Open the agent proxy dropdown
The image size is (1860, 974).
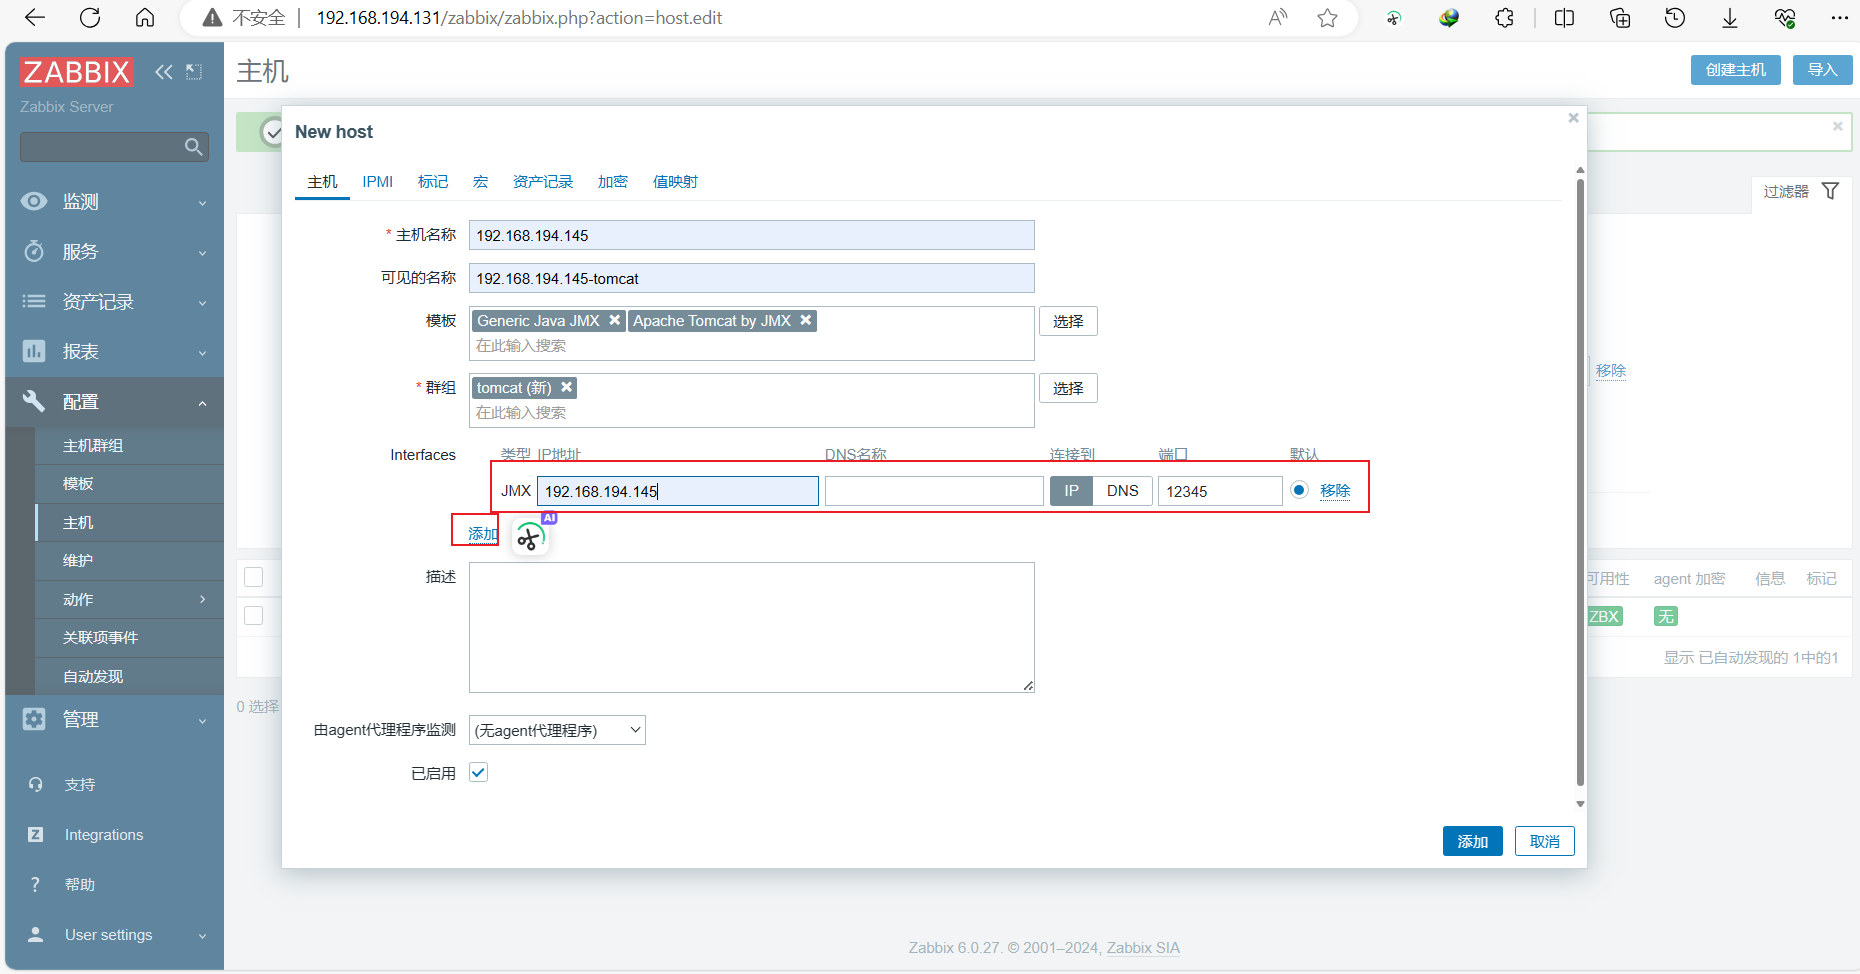click(557, 730)
